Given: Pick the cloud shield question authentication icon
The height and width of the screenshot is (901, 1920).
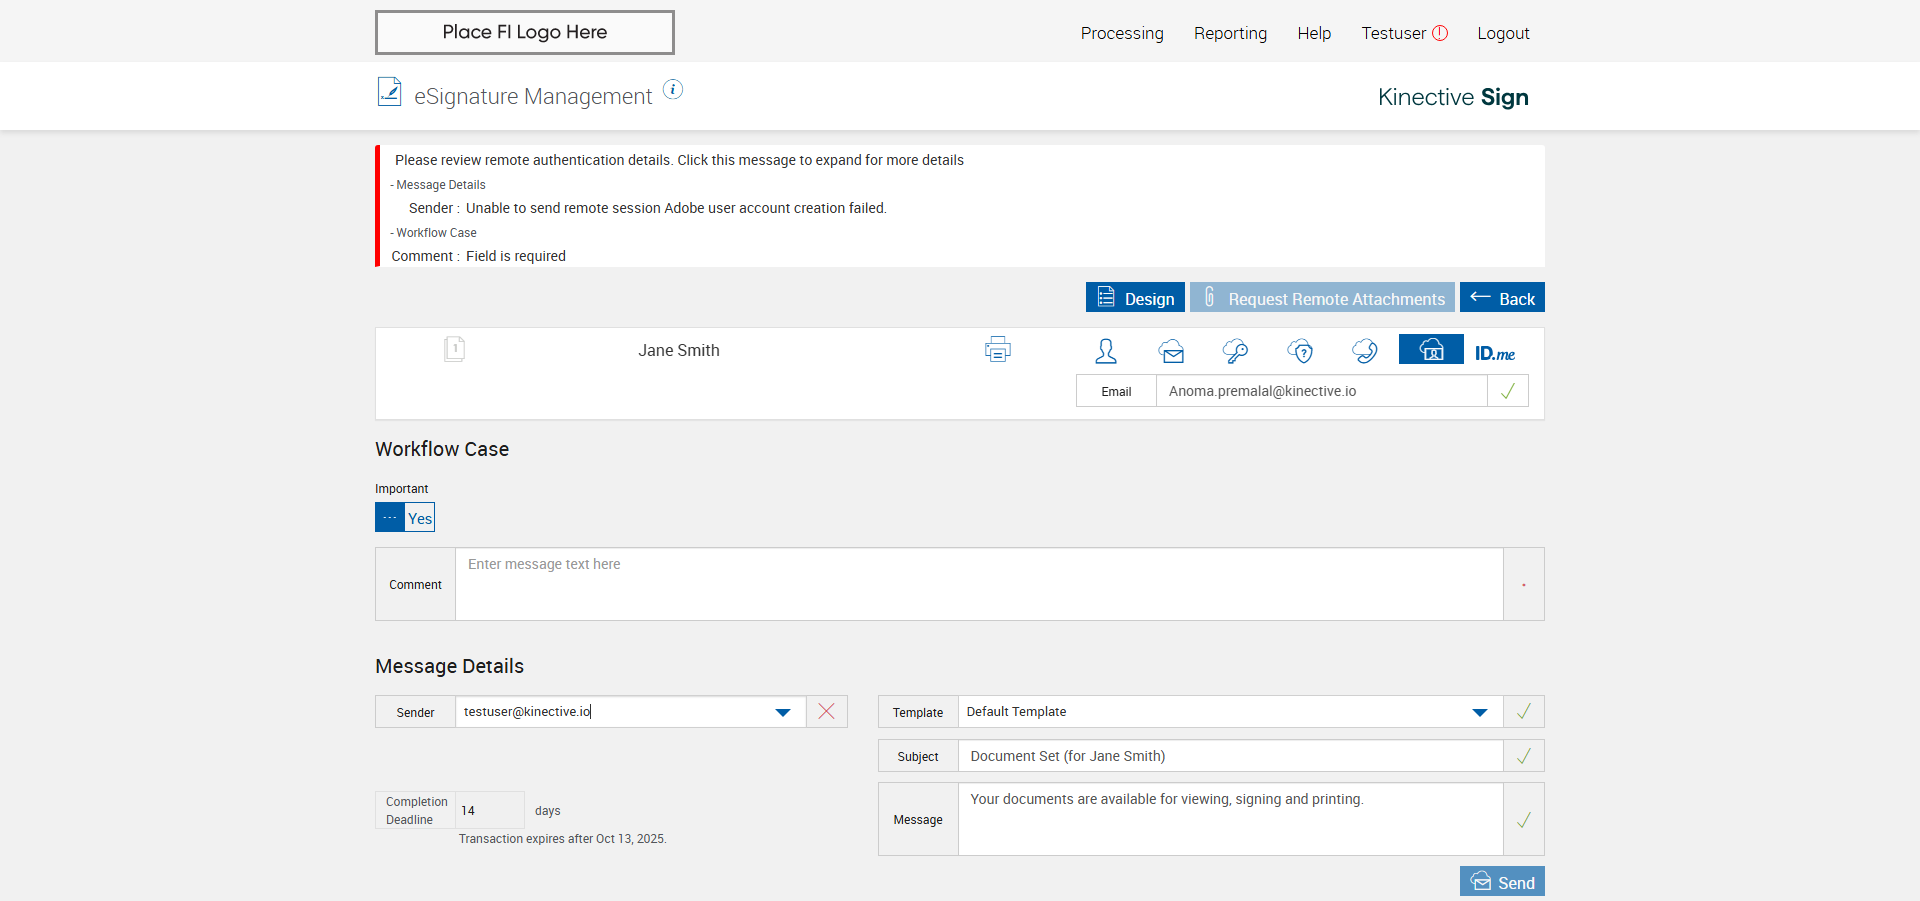Looking at the screenshot, I should tap(1300, 351).
